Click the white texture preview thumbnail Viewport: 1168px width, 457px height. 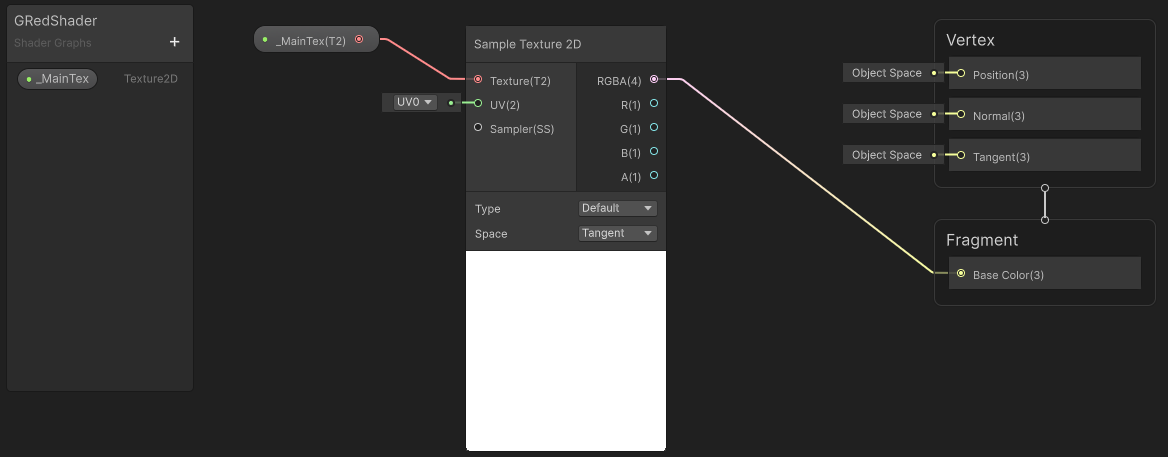tap(566, 350)
